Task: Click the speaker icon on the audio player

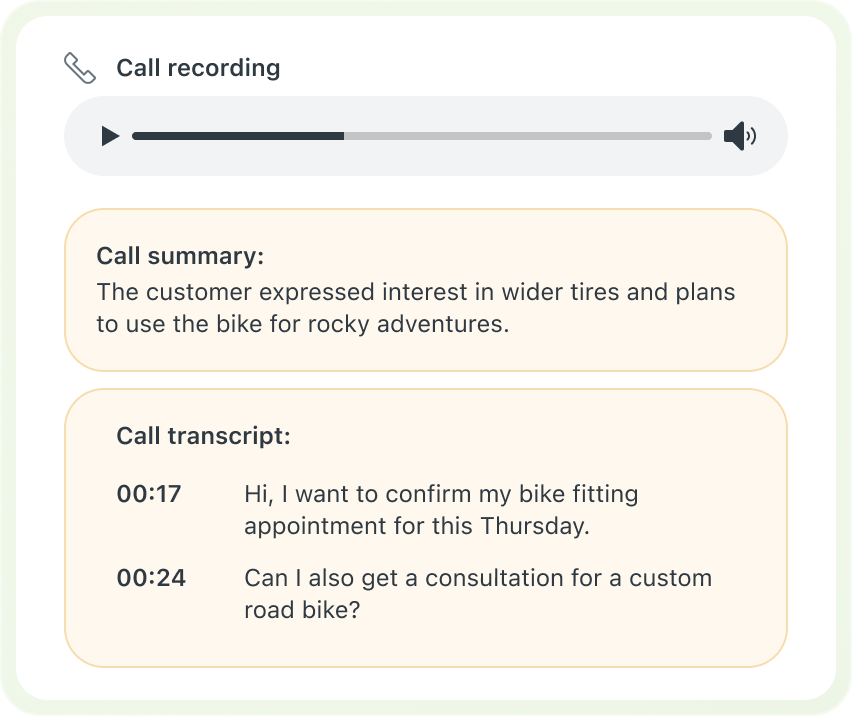Action: point(739,136)
